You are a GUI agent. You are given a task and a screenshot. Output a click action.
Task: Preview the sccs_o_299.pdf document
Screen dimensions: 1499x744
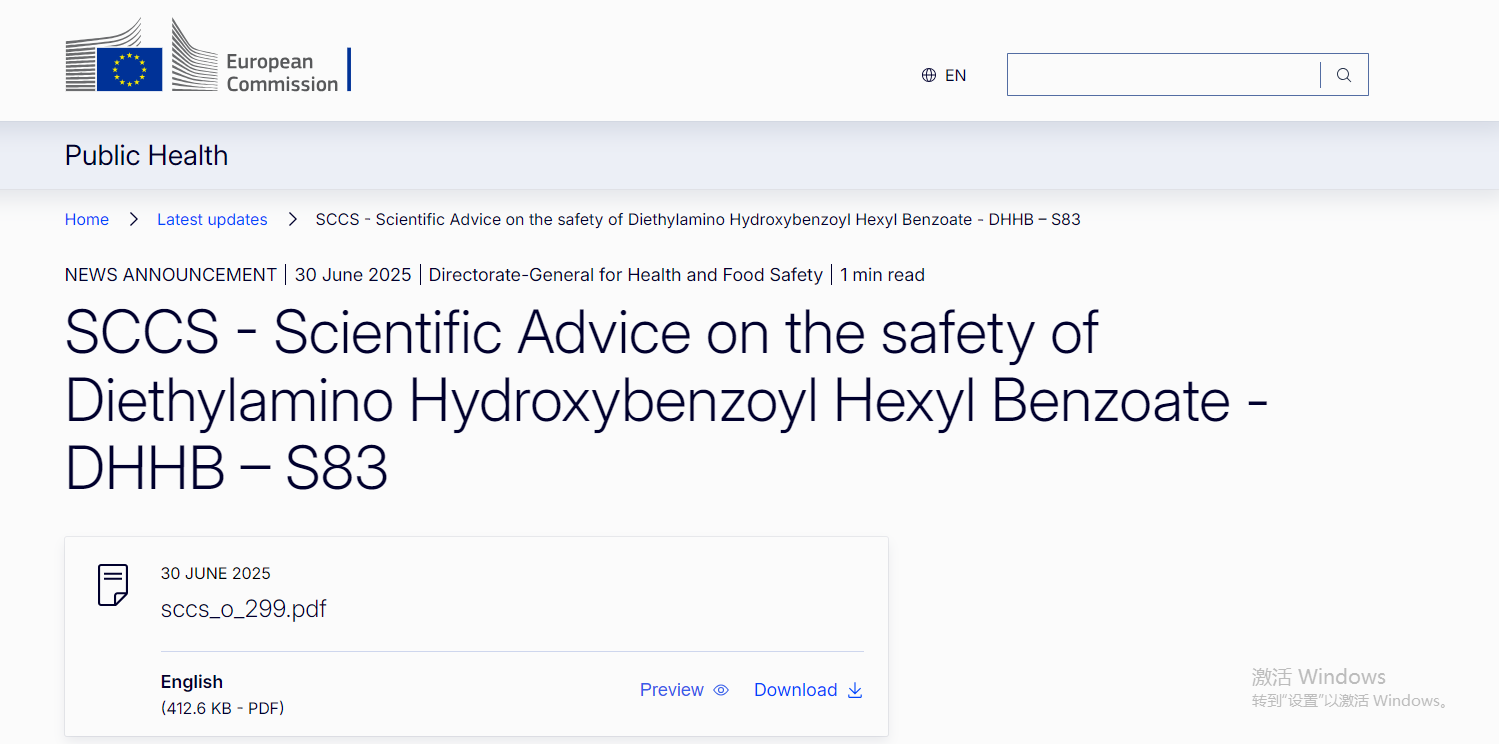tap(671, 690)
